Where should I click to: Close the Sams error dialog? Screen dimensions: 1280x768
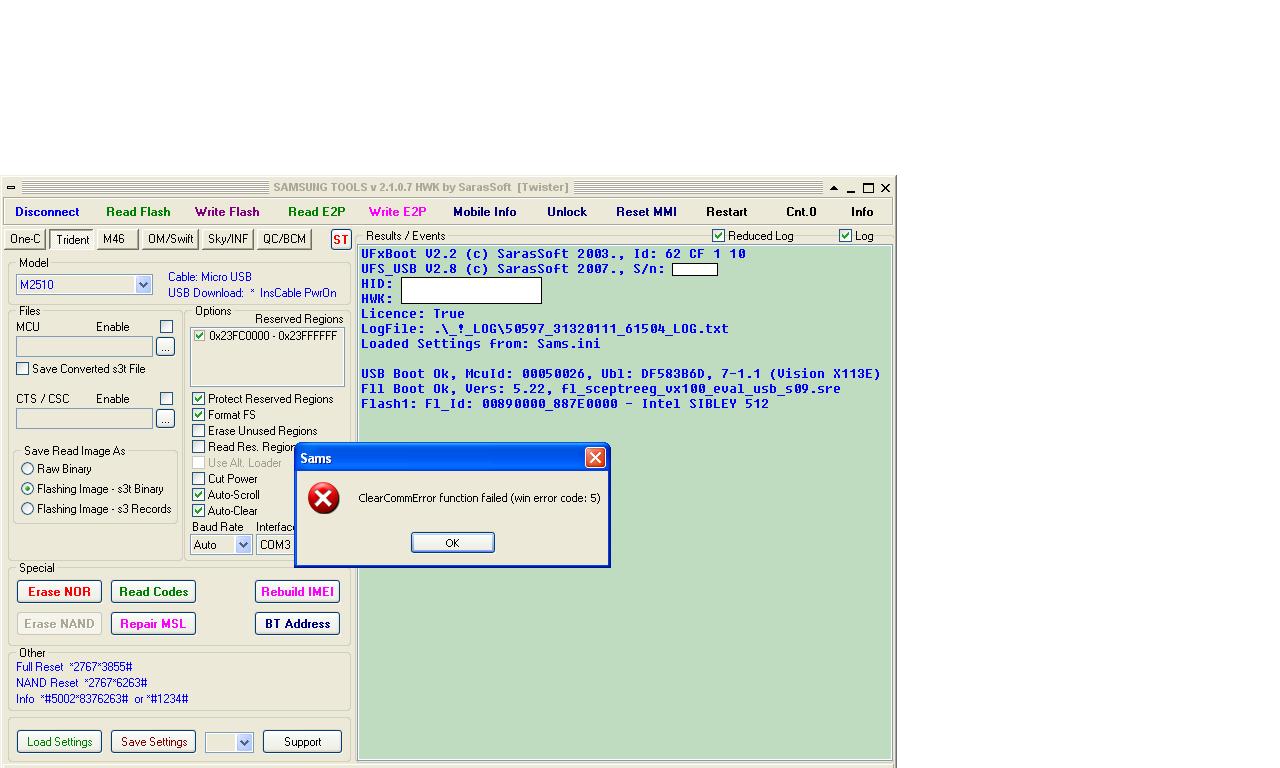coord(595,458)
